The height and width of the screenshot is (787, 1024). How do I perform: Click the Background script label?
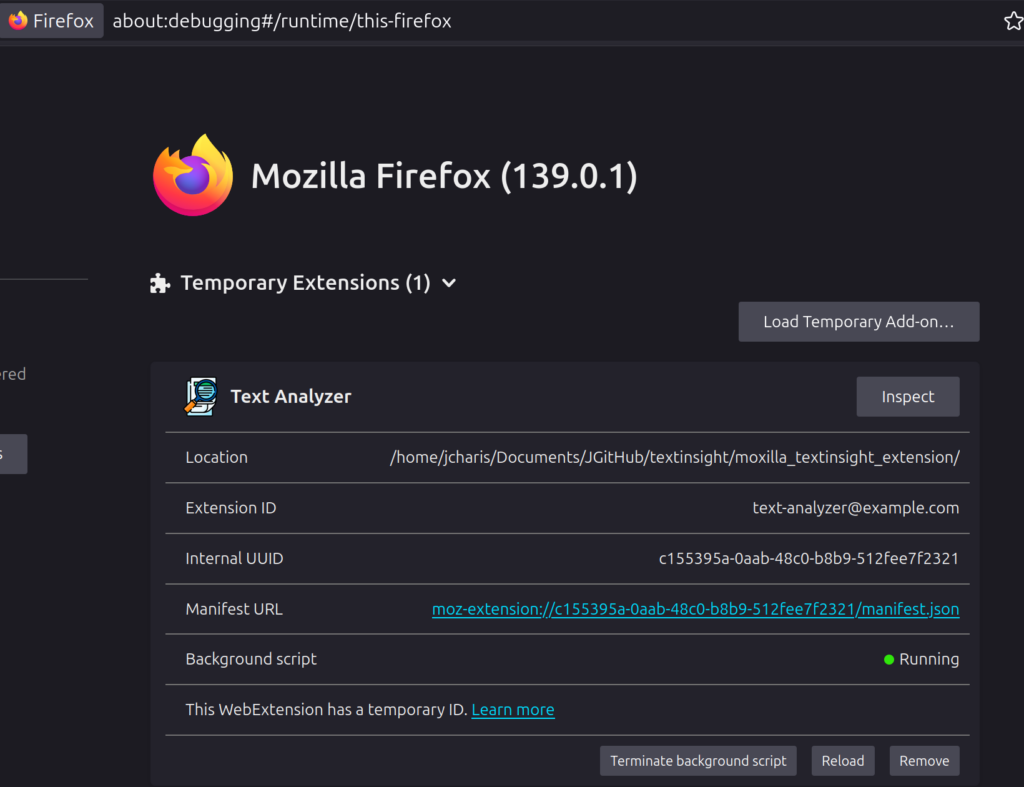251,660
